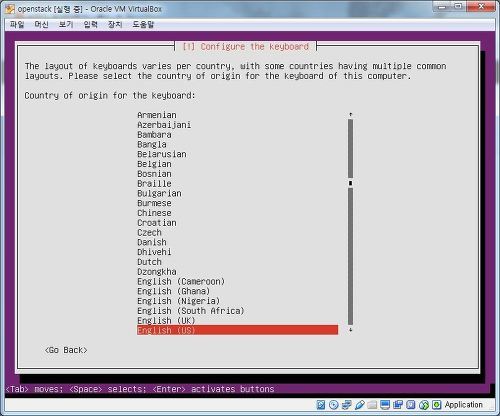500x416 pixels.
Task: Select Dhivehi keyboard
Action: (x=154, y=252)
